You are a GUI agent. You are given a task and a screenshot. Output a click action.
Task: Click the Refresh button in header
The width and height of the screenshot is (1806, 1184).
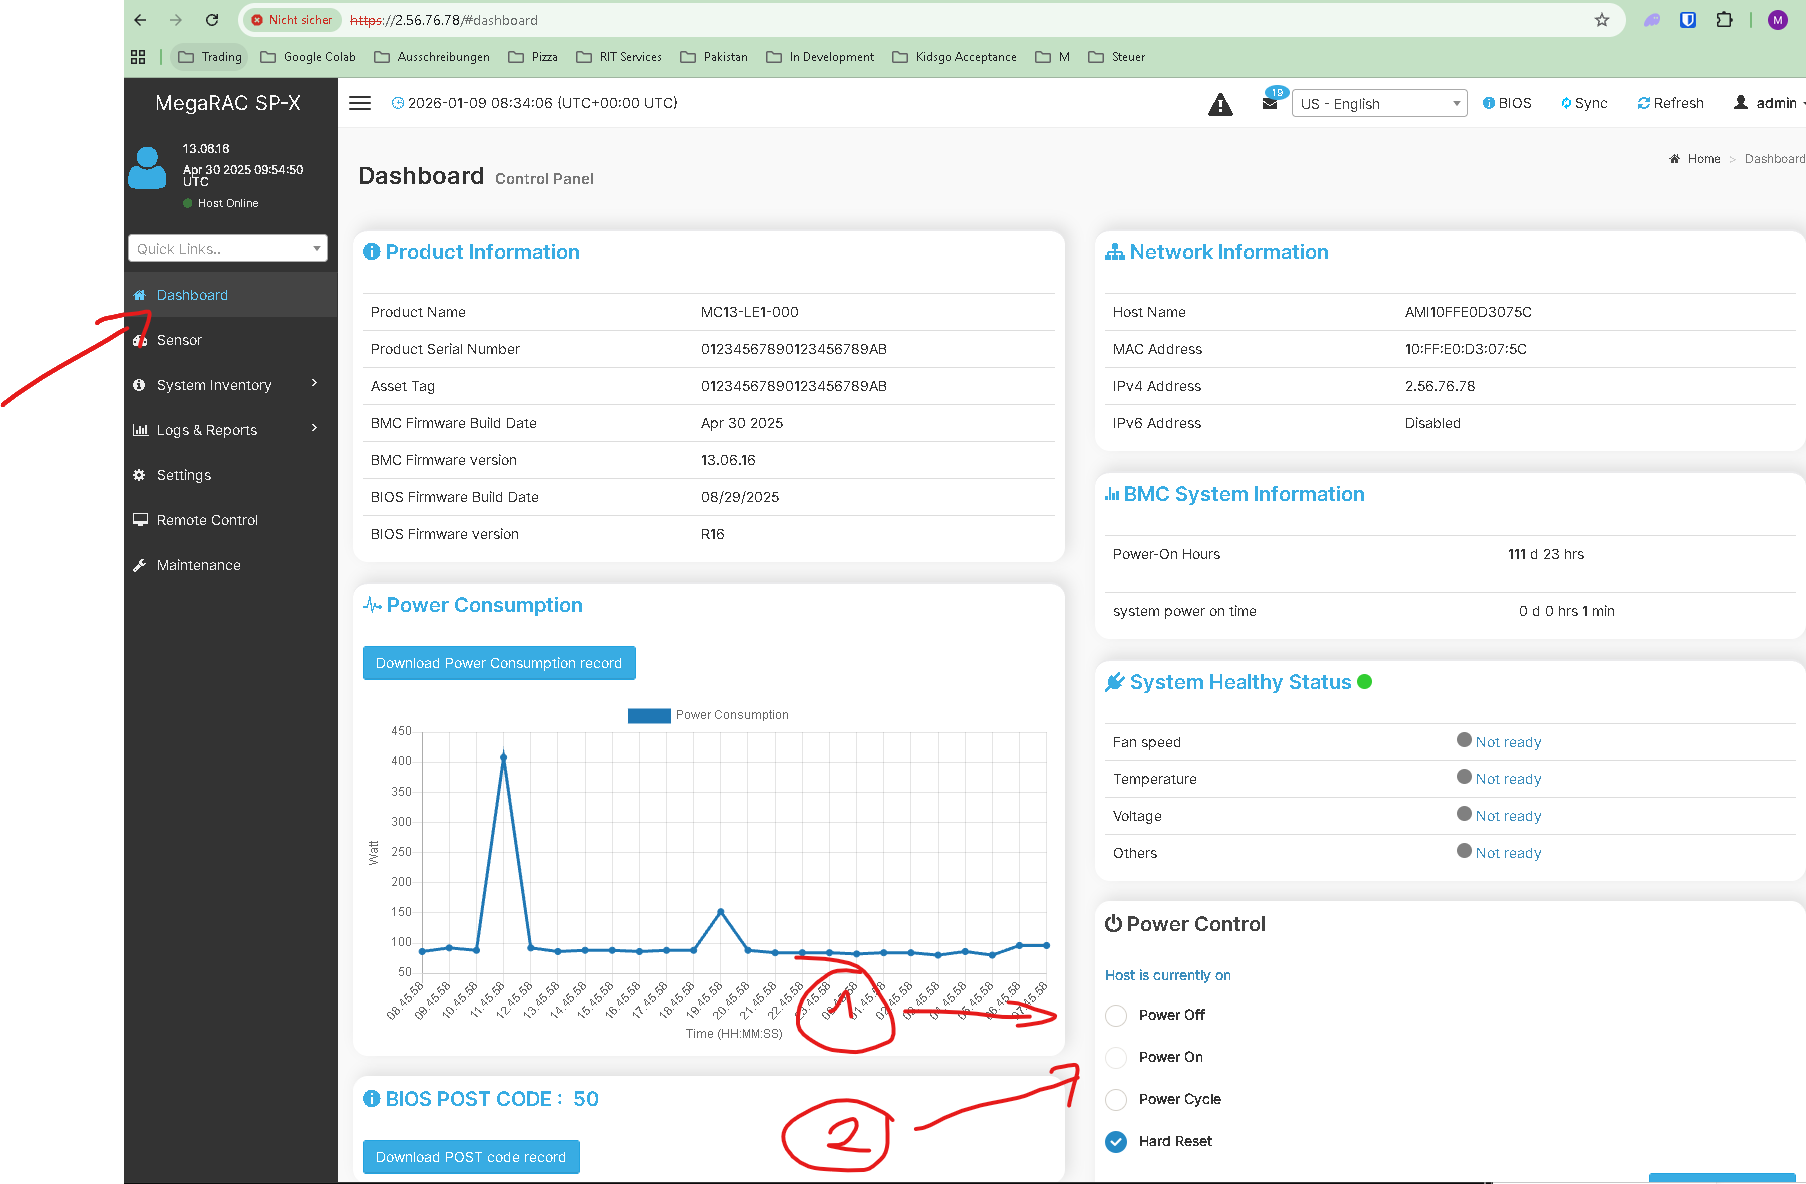pos(1670,103)
